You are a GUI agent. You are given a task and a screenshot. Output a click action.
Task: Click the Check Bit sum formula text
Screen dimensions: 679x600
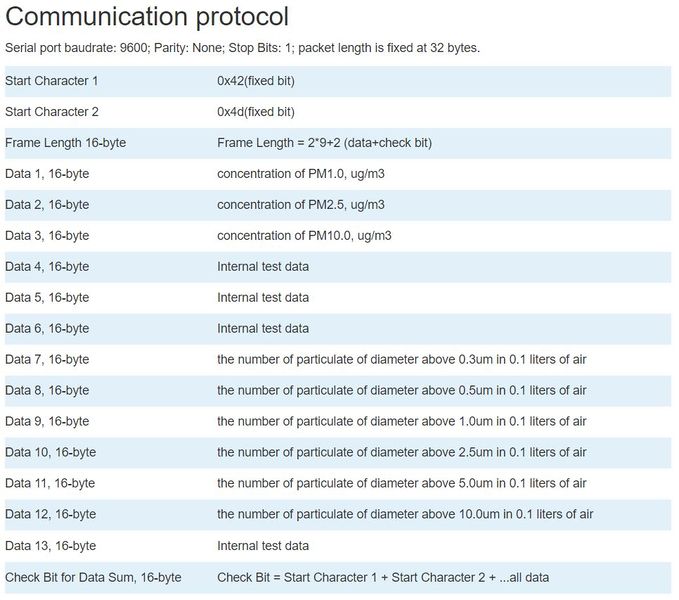click(383, 577)
